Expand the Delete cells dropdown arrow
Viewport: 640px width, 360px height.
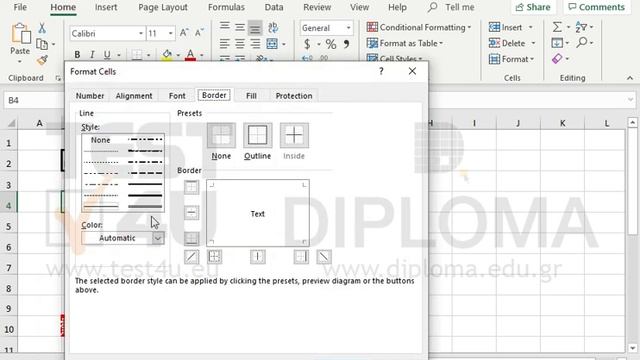[x=533, y=43]
